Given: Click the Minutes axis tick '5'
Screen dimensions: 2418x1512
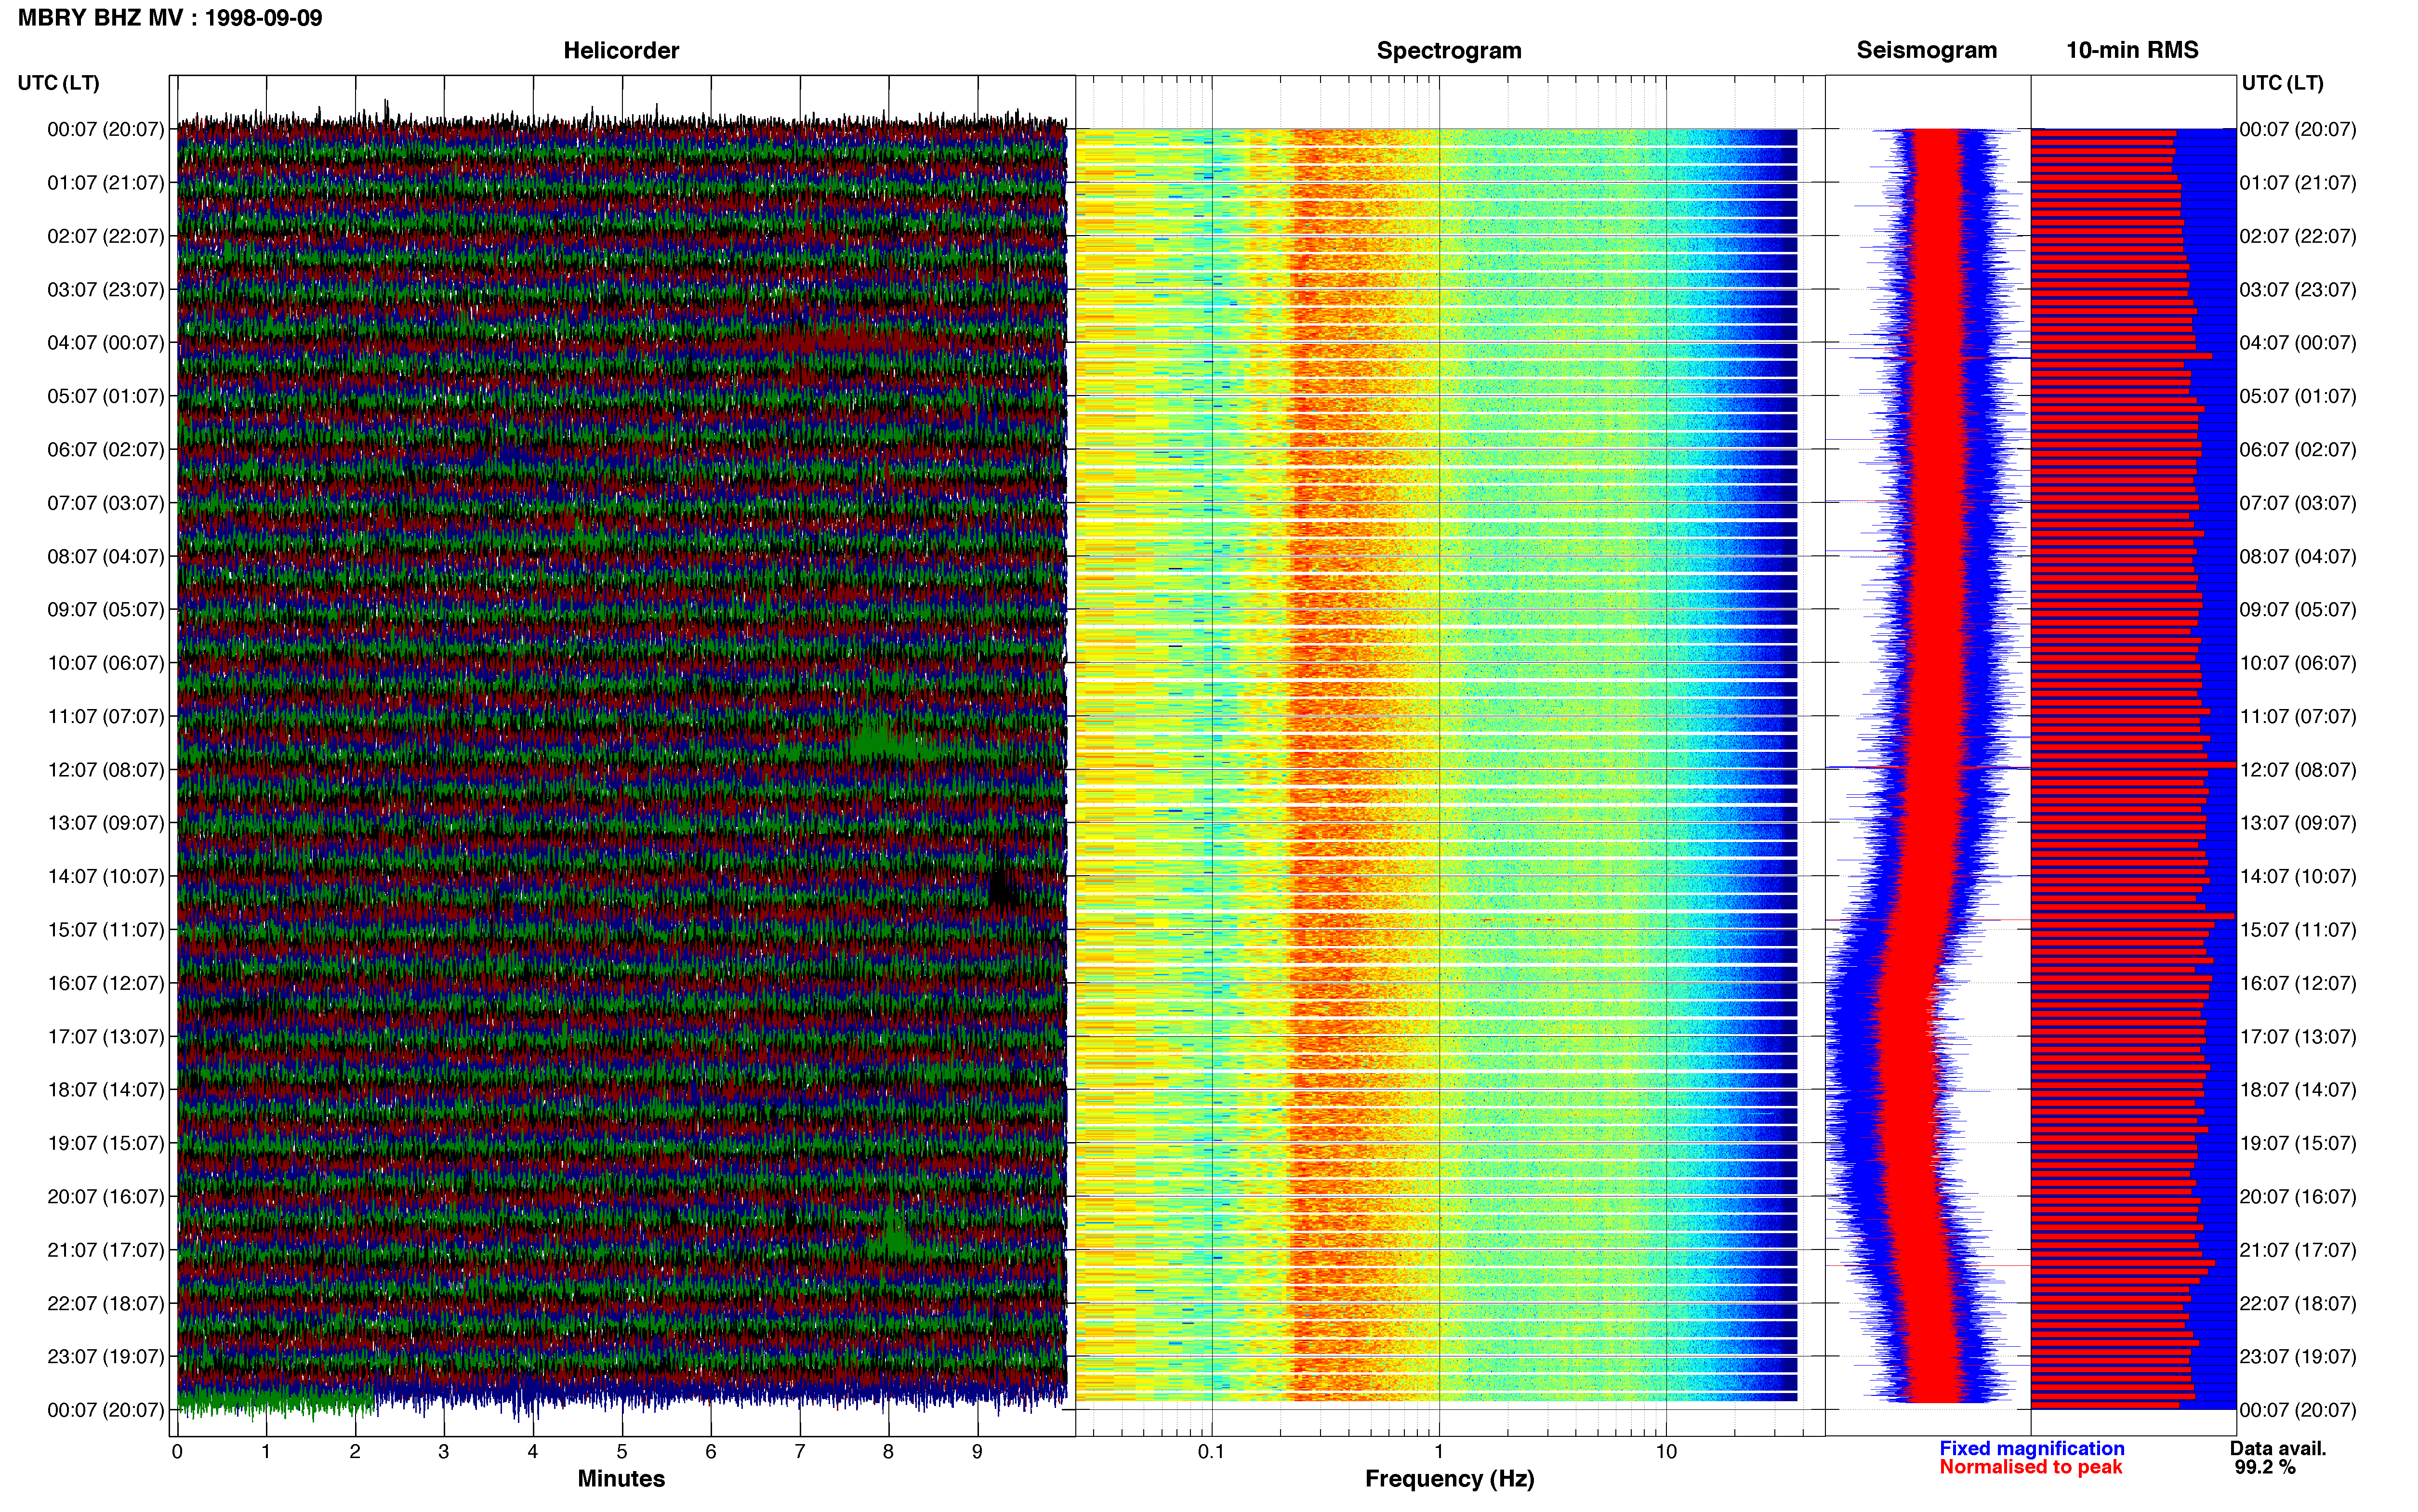Looking at the screenshot, I should pos(622,1452).
